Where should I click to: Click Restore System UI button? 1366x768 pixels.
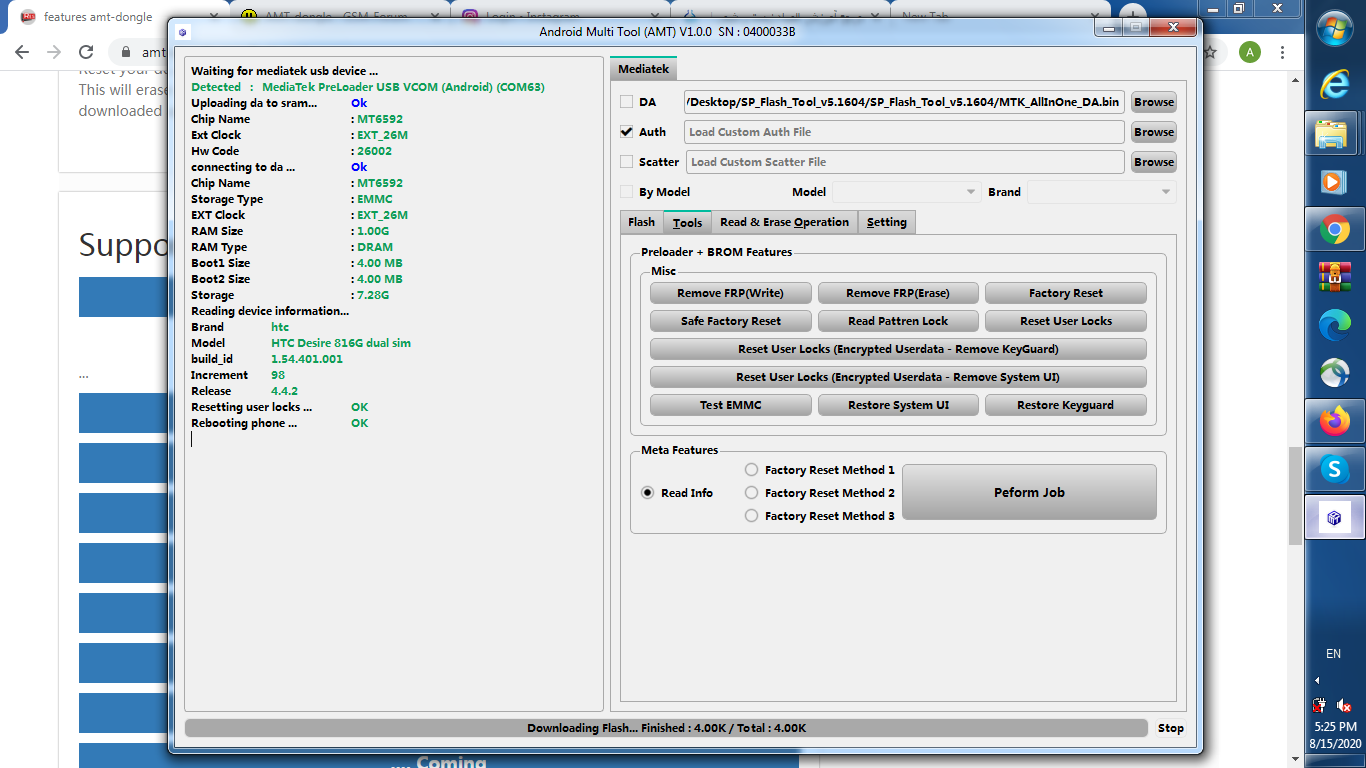pos(898,405)
